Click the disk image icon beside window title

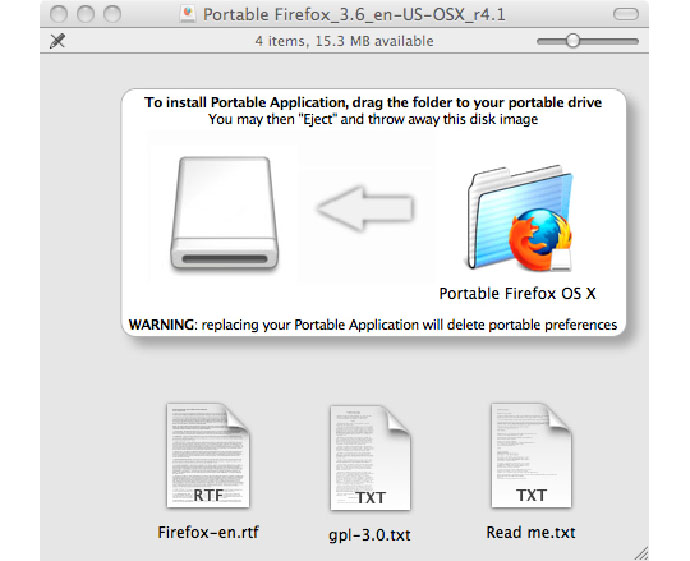pos(187,15)
